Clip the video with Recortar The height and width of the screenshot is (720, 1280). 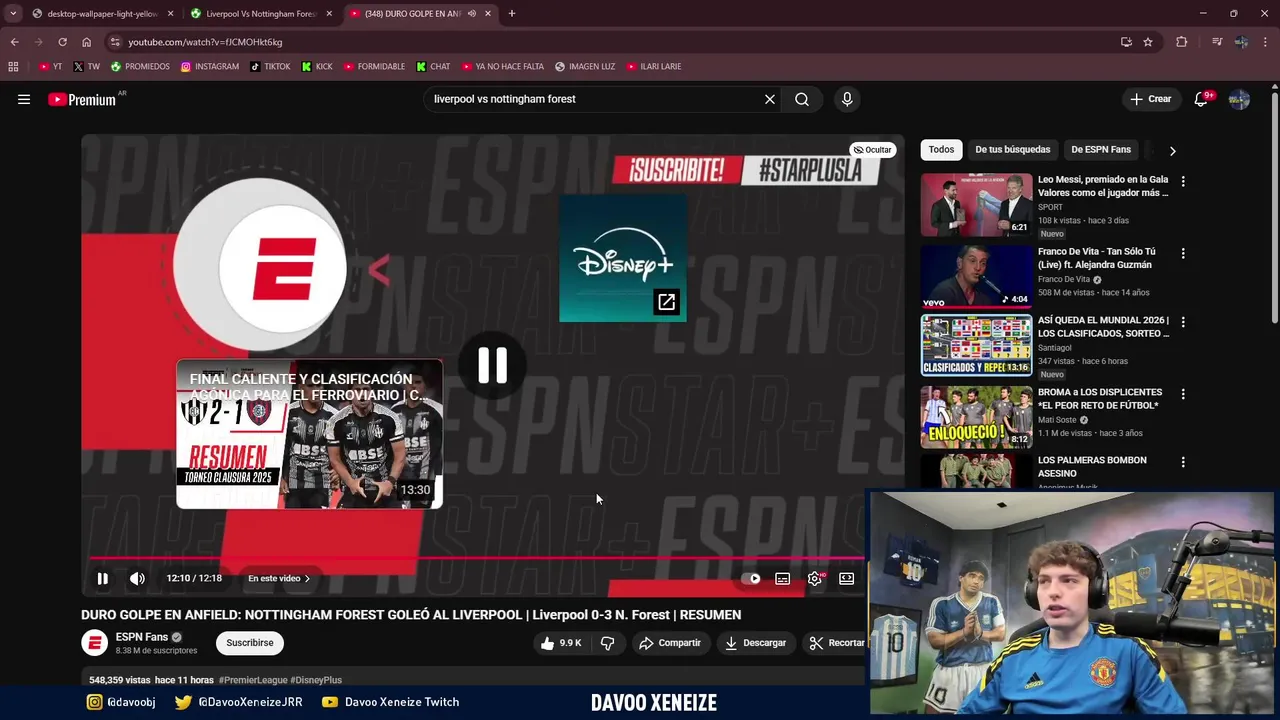pyautogui.click(x=836, y=643)
